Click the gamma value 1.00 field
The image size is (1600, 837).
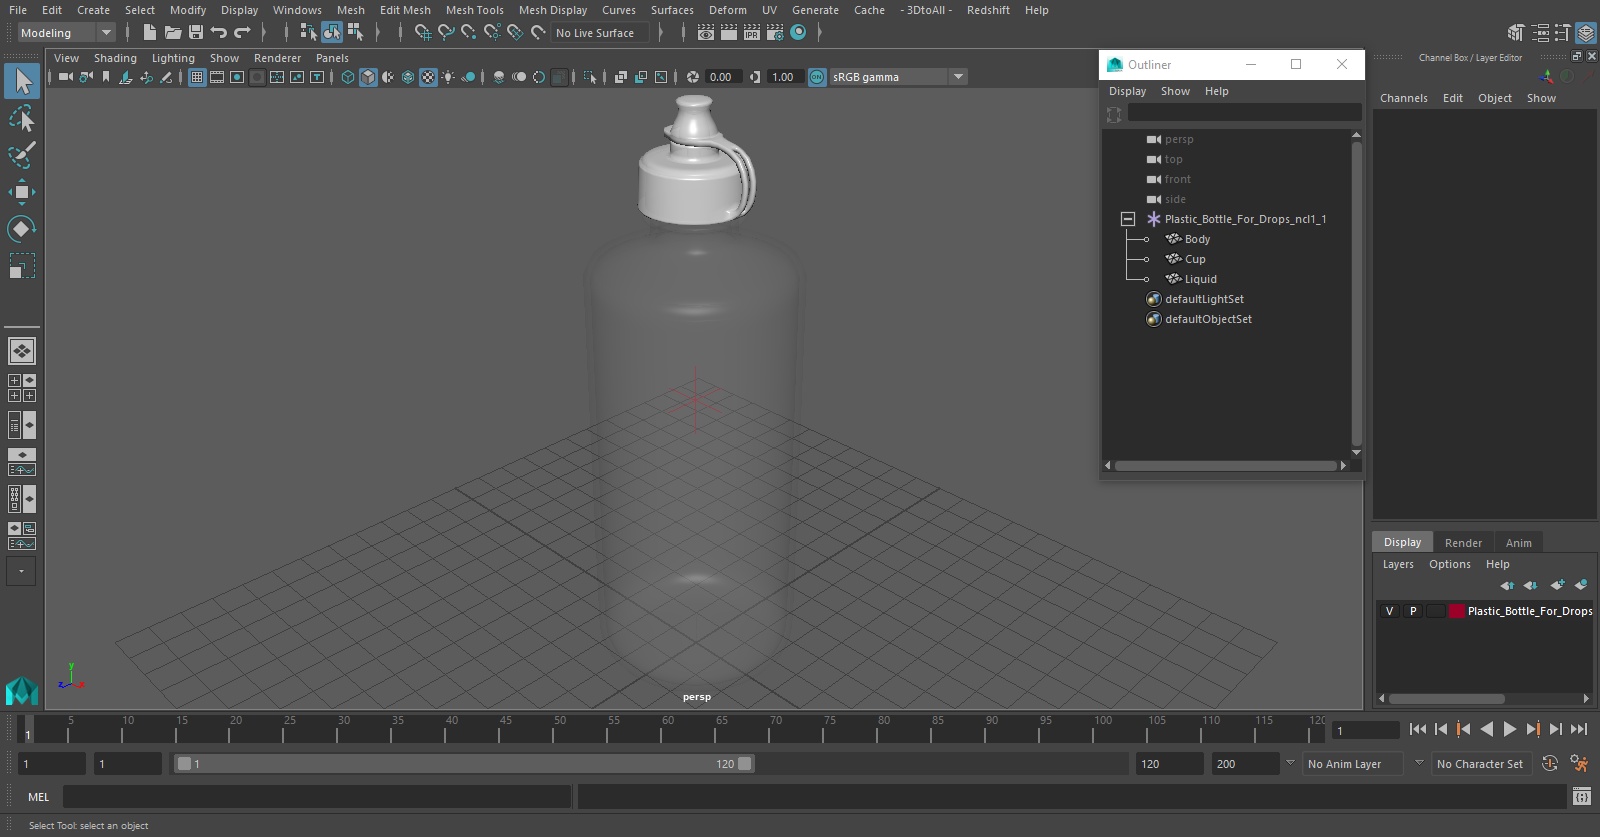pos(785,77)
